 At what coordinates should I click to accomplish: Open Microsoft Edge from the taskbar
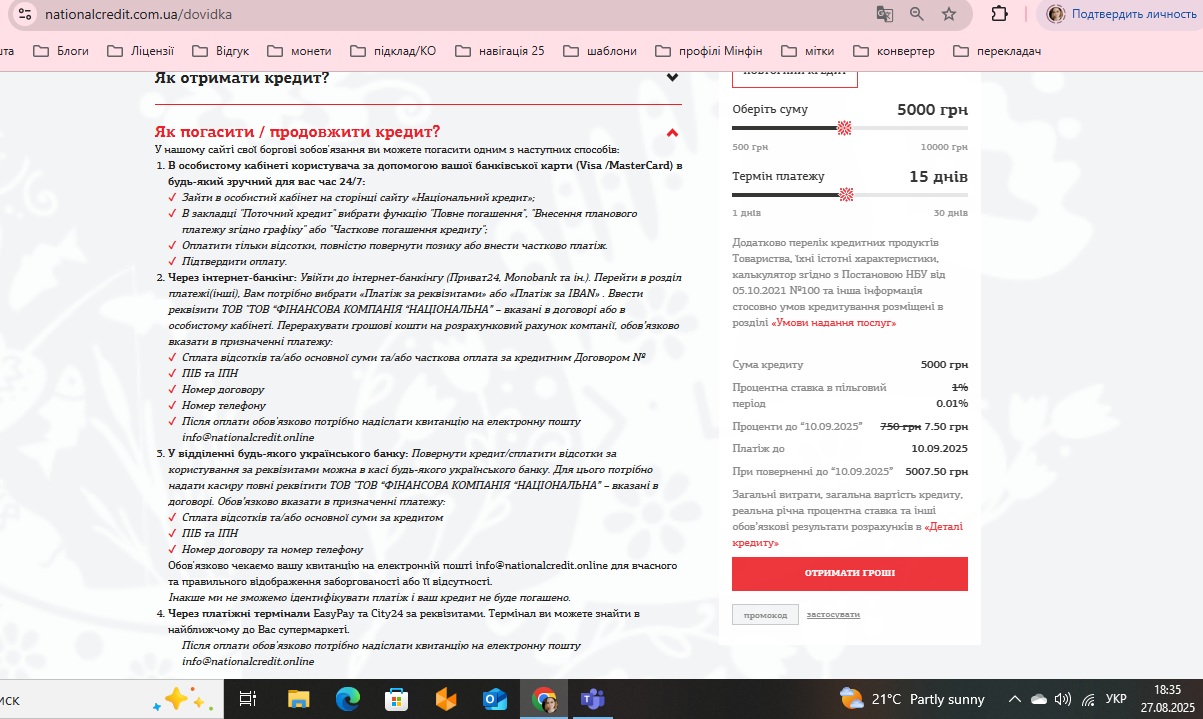[347, 700]
